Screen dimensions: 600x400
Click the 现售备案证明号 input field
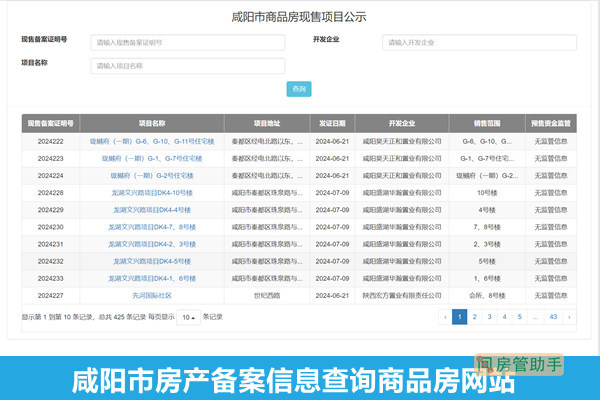click(188, 42)
